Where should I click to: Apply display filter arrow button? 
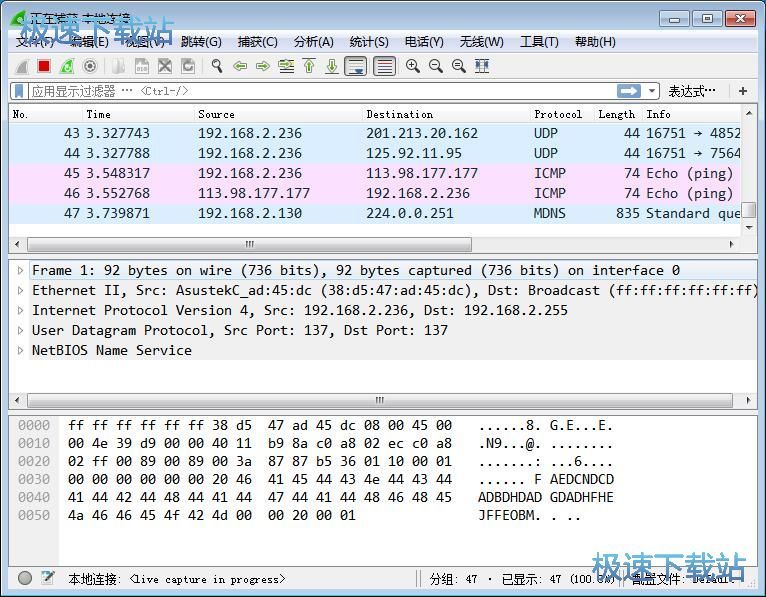[629, 91]
